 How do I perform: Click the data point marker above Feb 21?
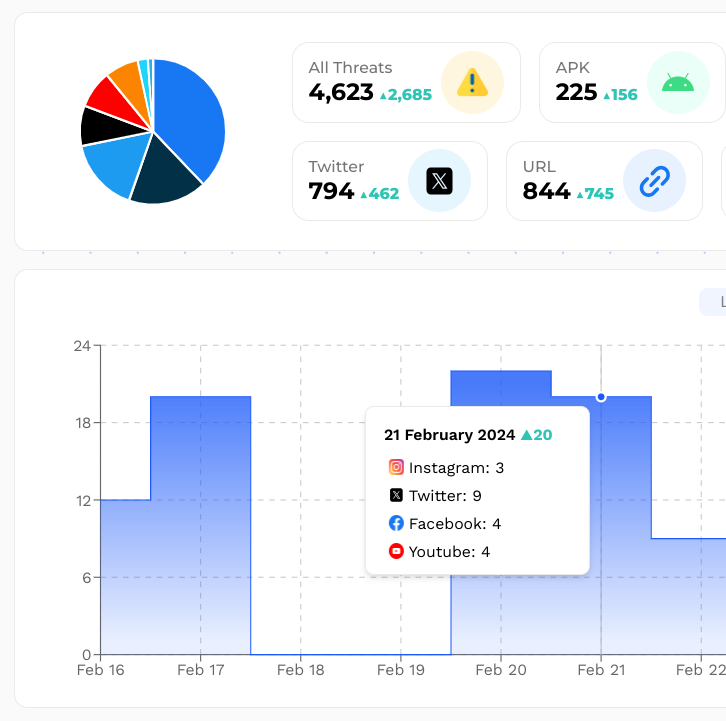pos(601,397)
